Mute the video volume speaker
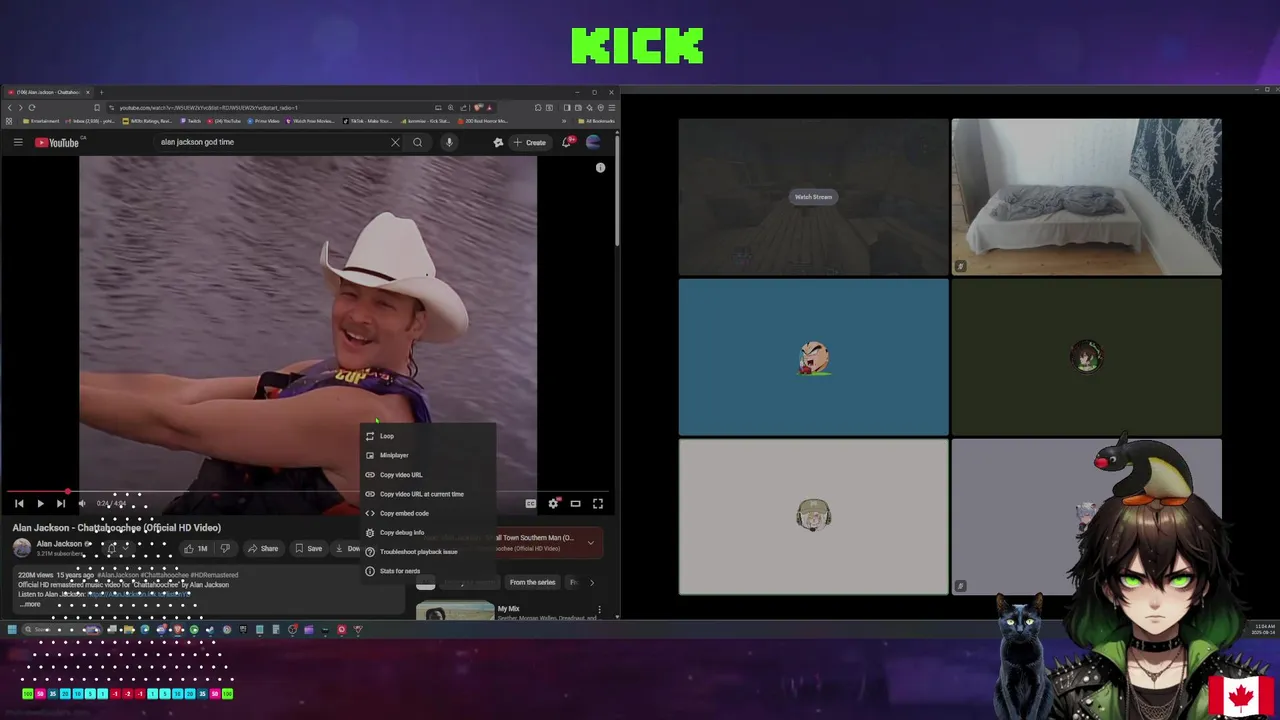This screenshot has width=1280, height=720. (x=82, y=504)
